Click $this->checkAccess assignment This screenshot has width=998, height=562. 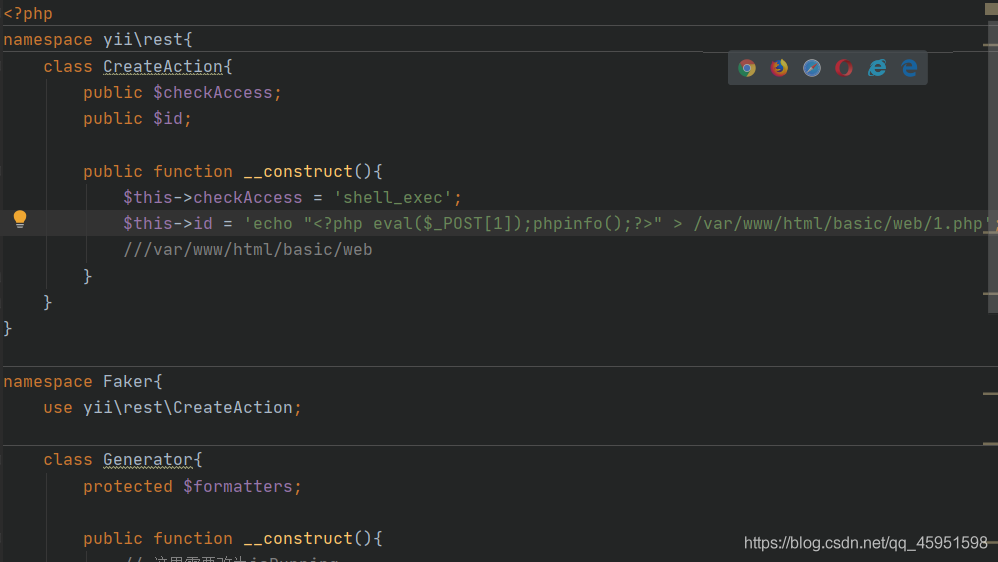pos(292,198)
